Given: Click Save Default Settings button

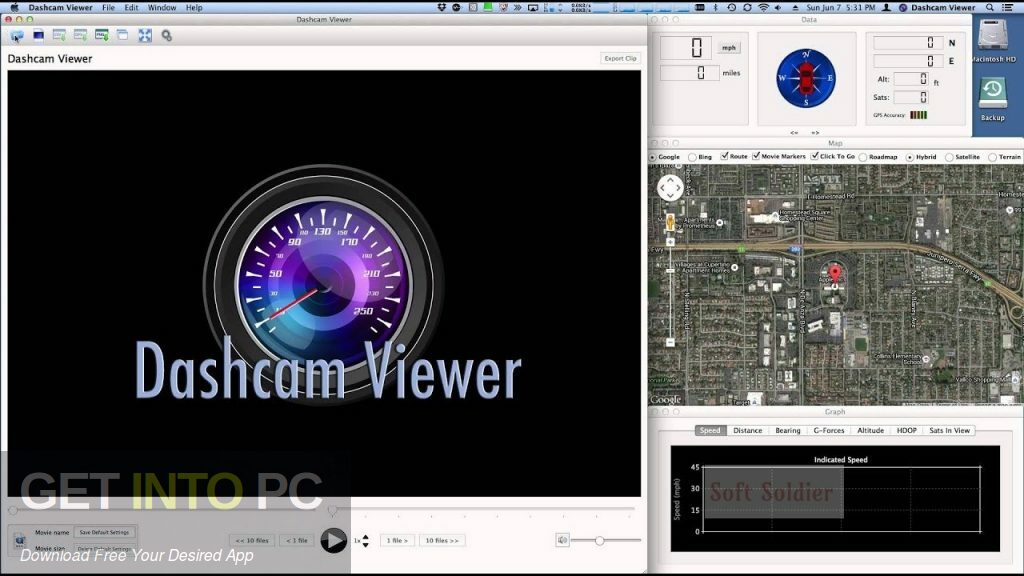Looking at the screenshot, I should 104,532.
